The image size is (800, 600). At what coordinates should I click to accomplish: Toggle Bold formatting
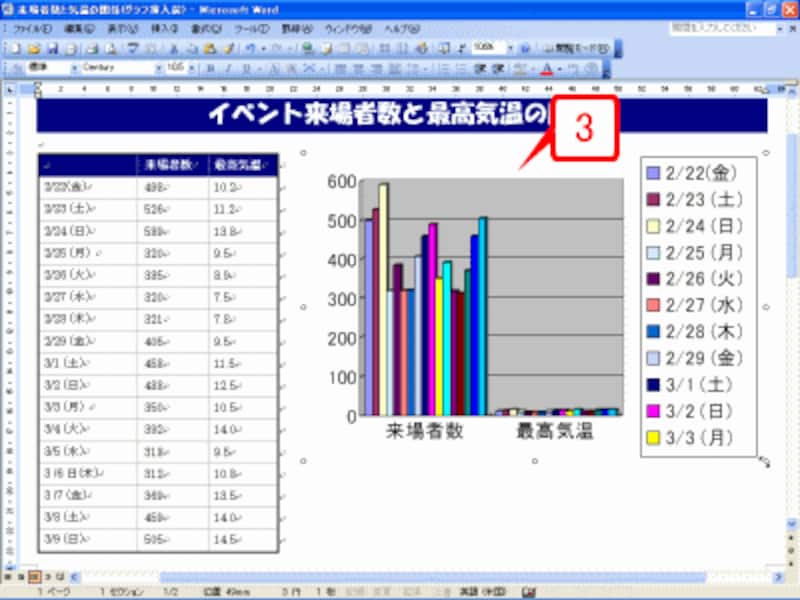[x=210, y=68]
